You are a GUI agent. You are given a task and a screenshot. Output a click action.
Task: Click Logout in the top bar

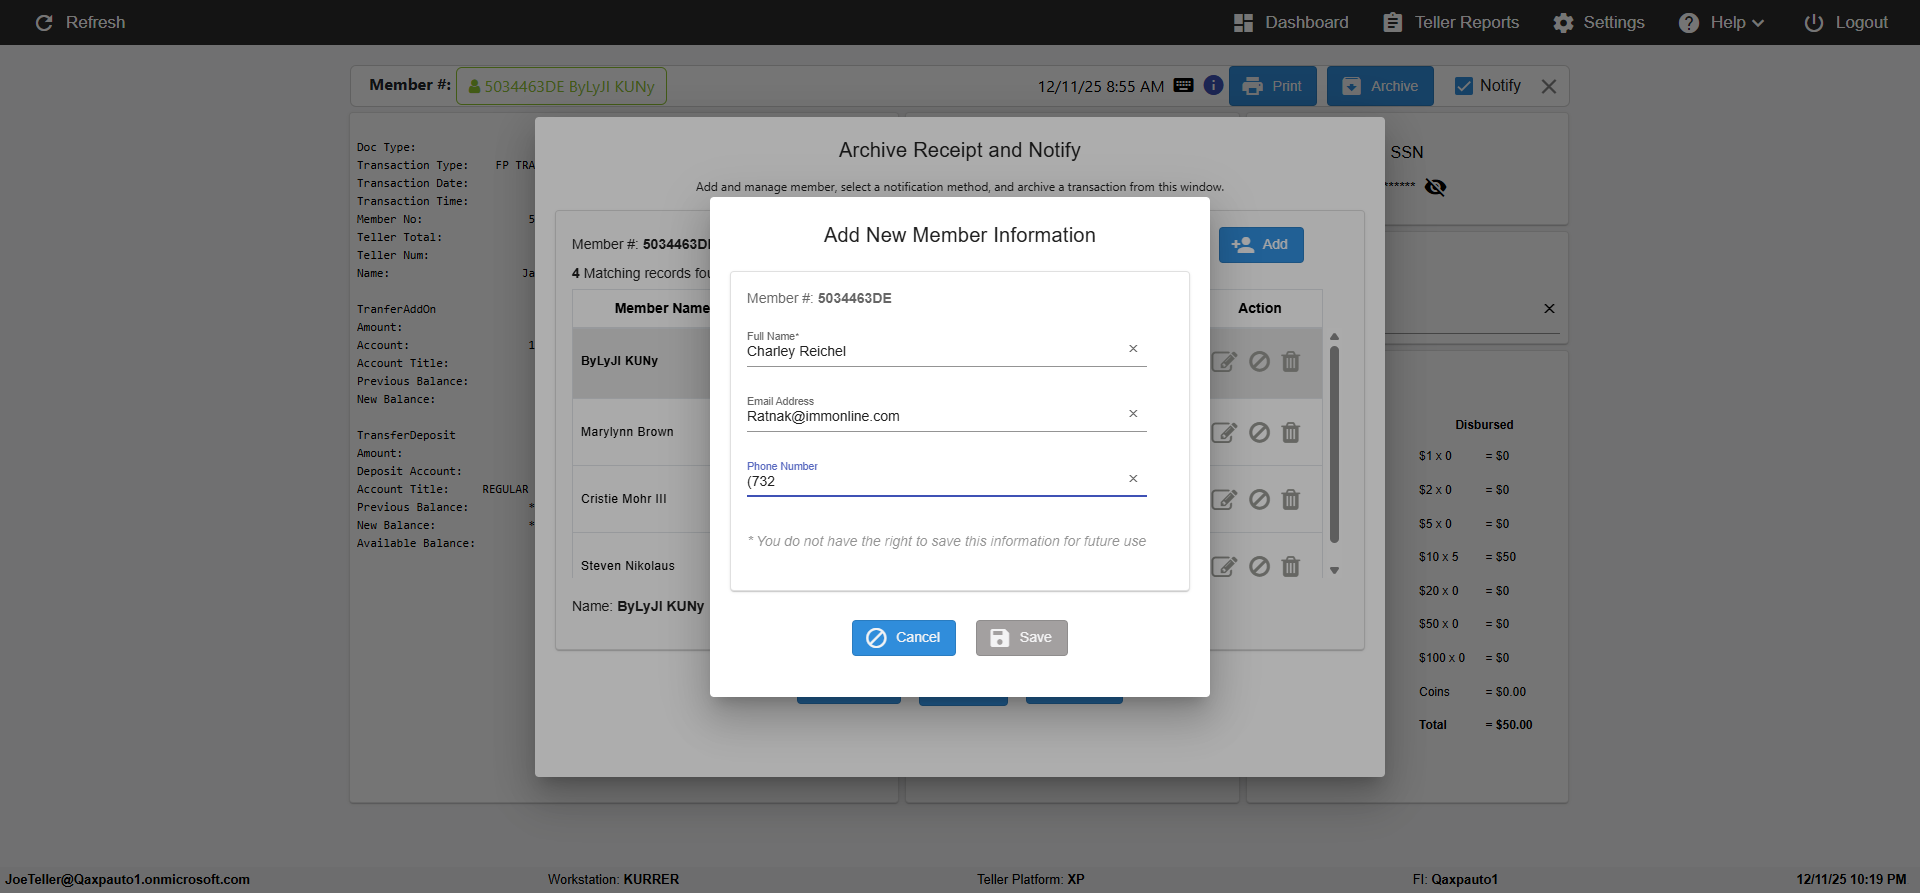[x=1846, y=22]
